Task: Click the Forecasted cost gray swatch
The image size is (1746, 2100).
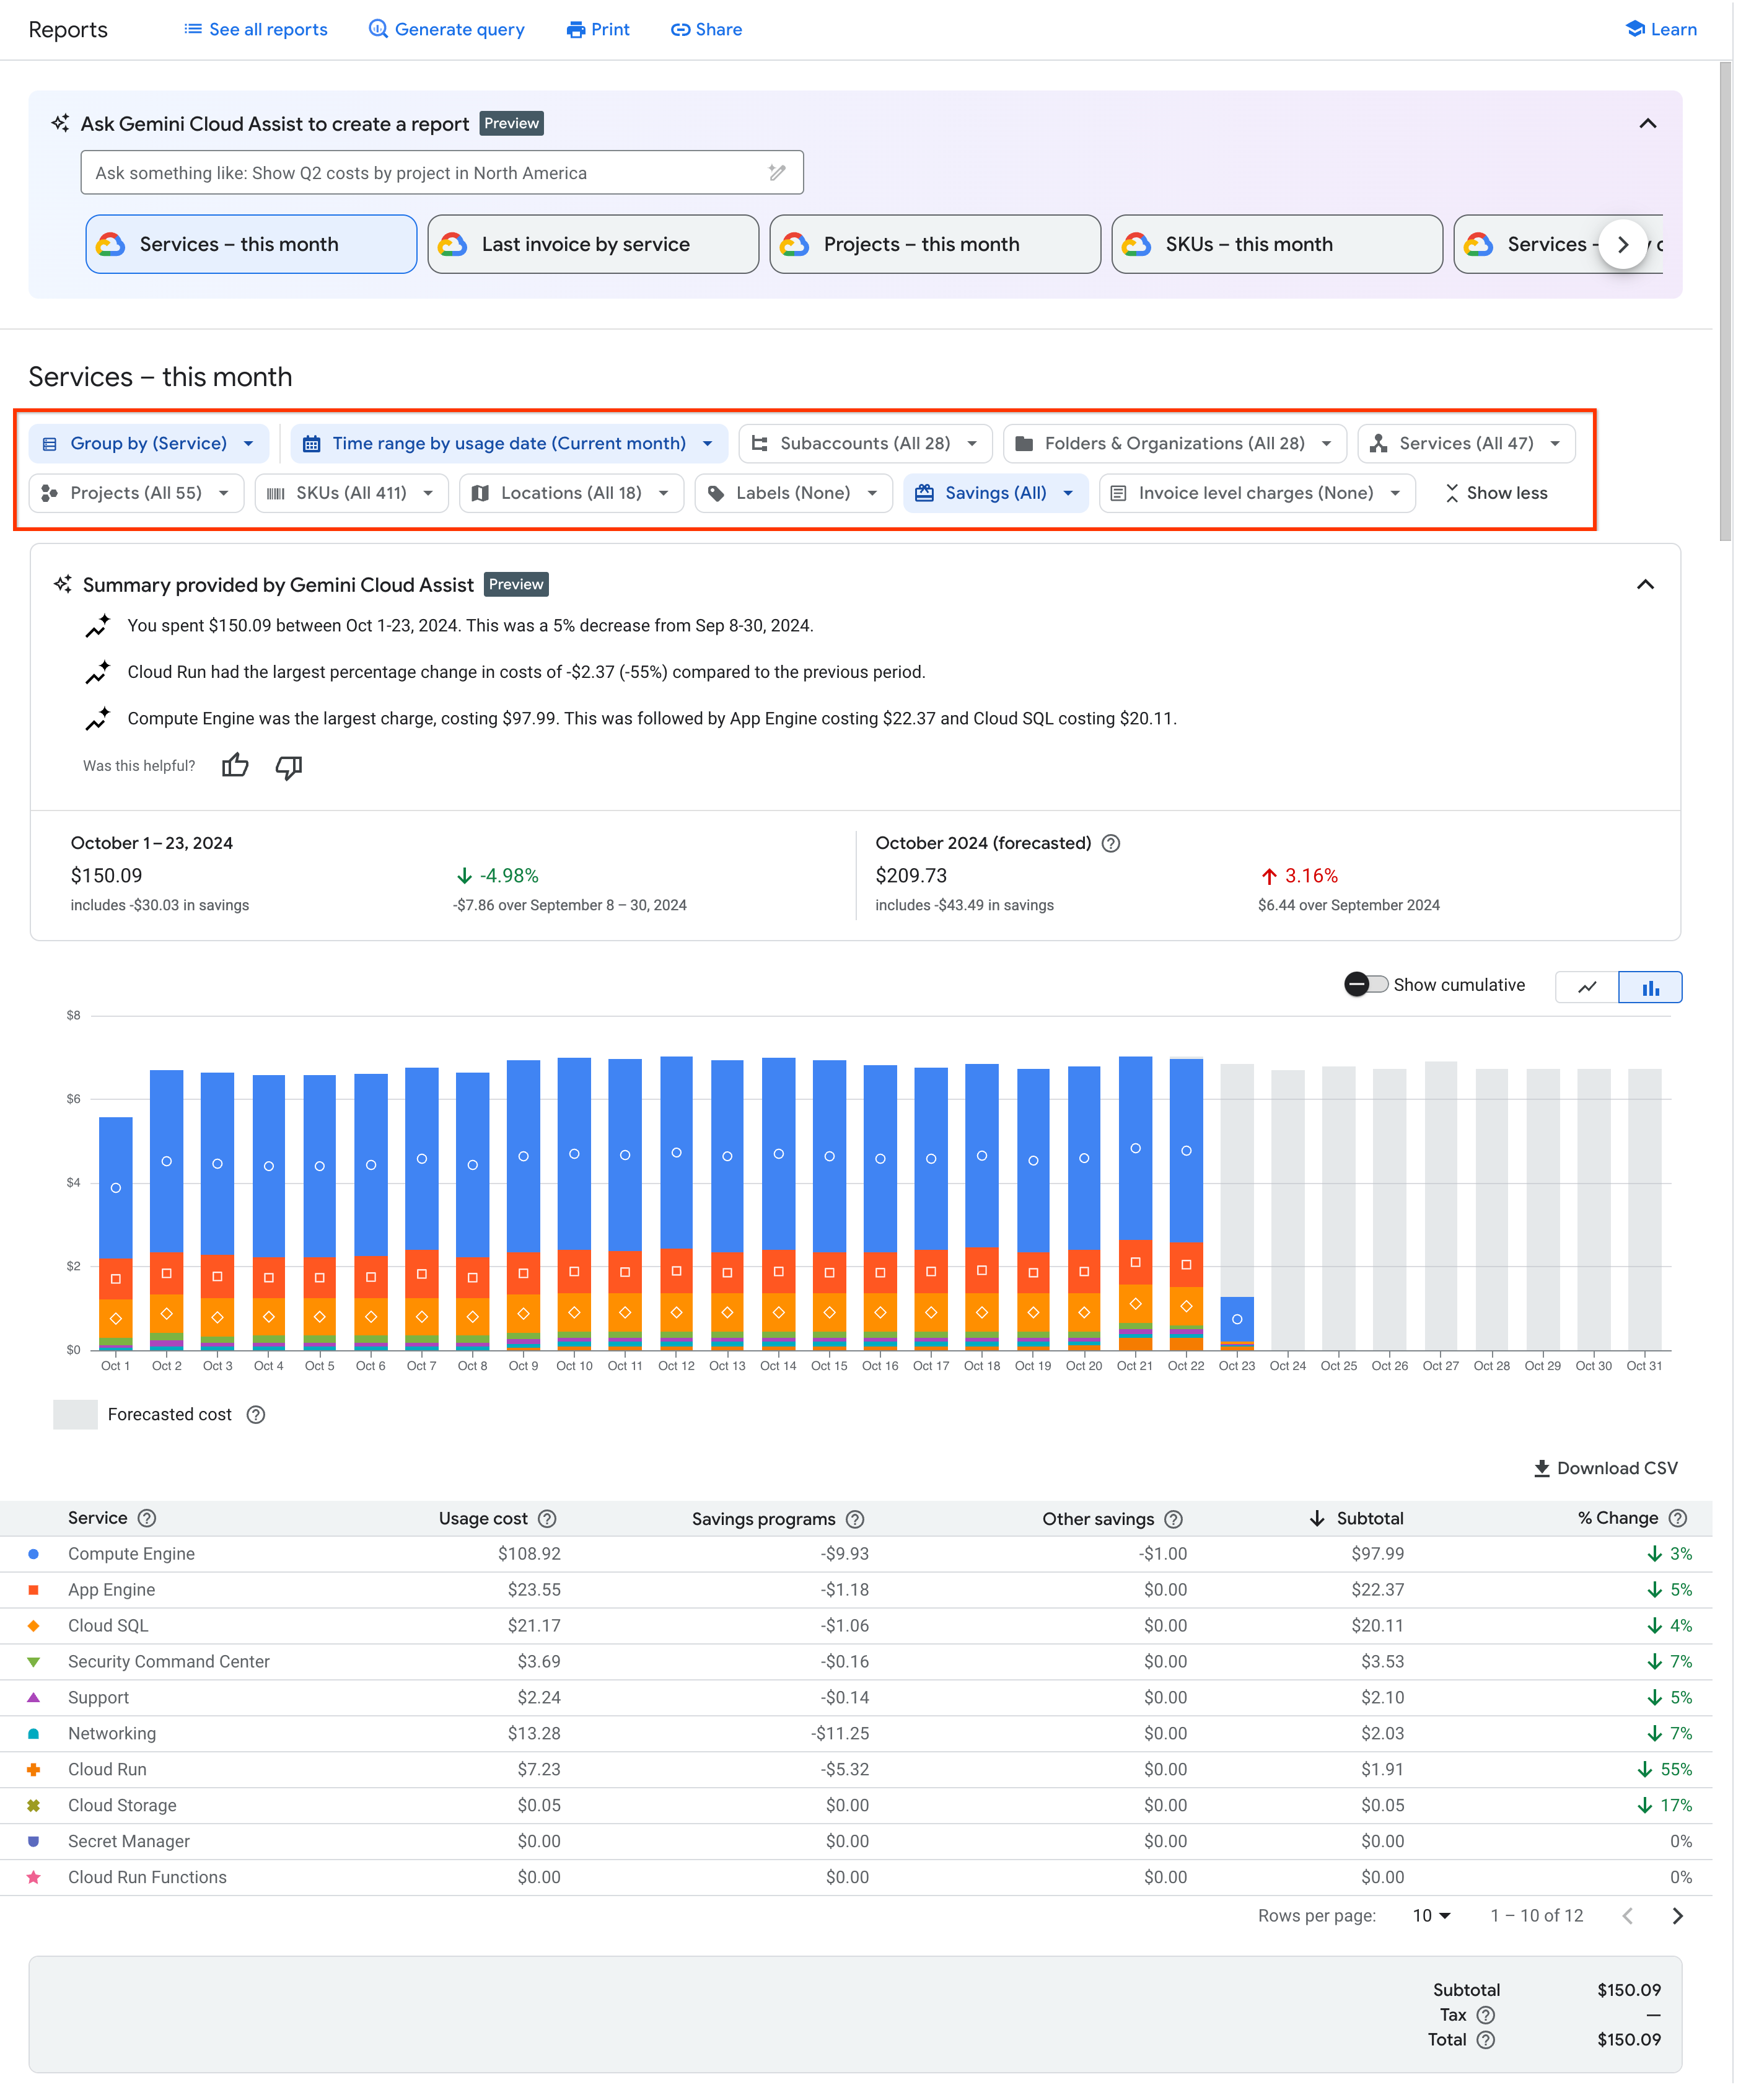Action: (75, 1414)
